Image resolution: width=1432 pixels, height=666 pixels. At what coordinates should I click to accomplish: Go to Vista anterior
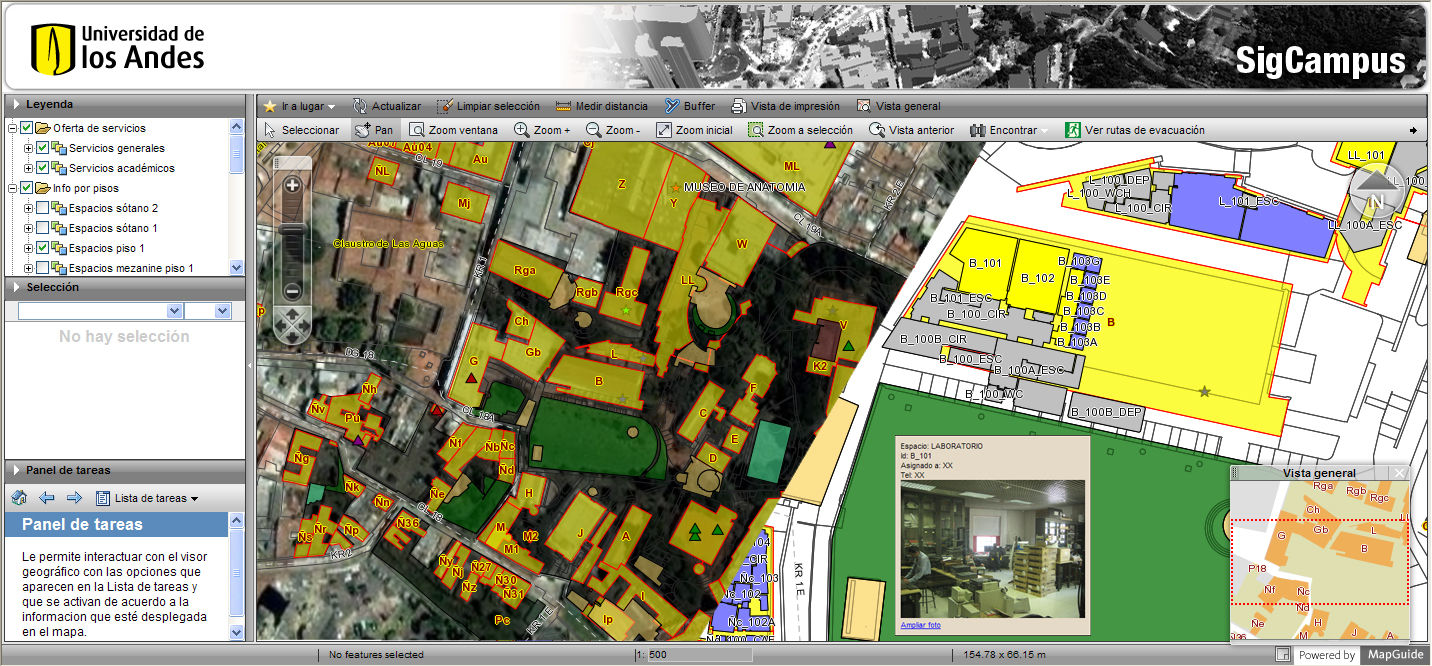coord(911,130)
